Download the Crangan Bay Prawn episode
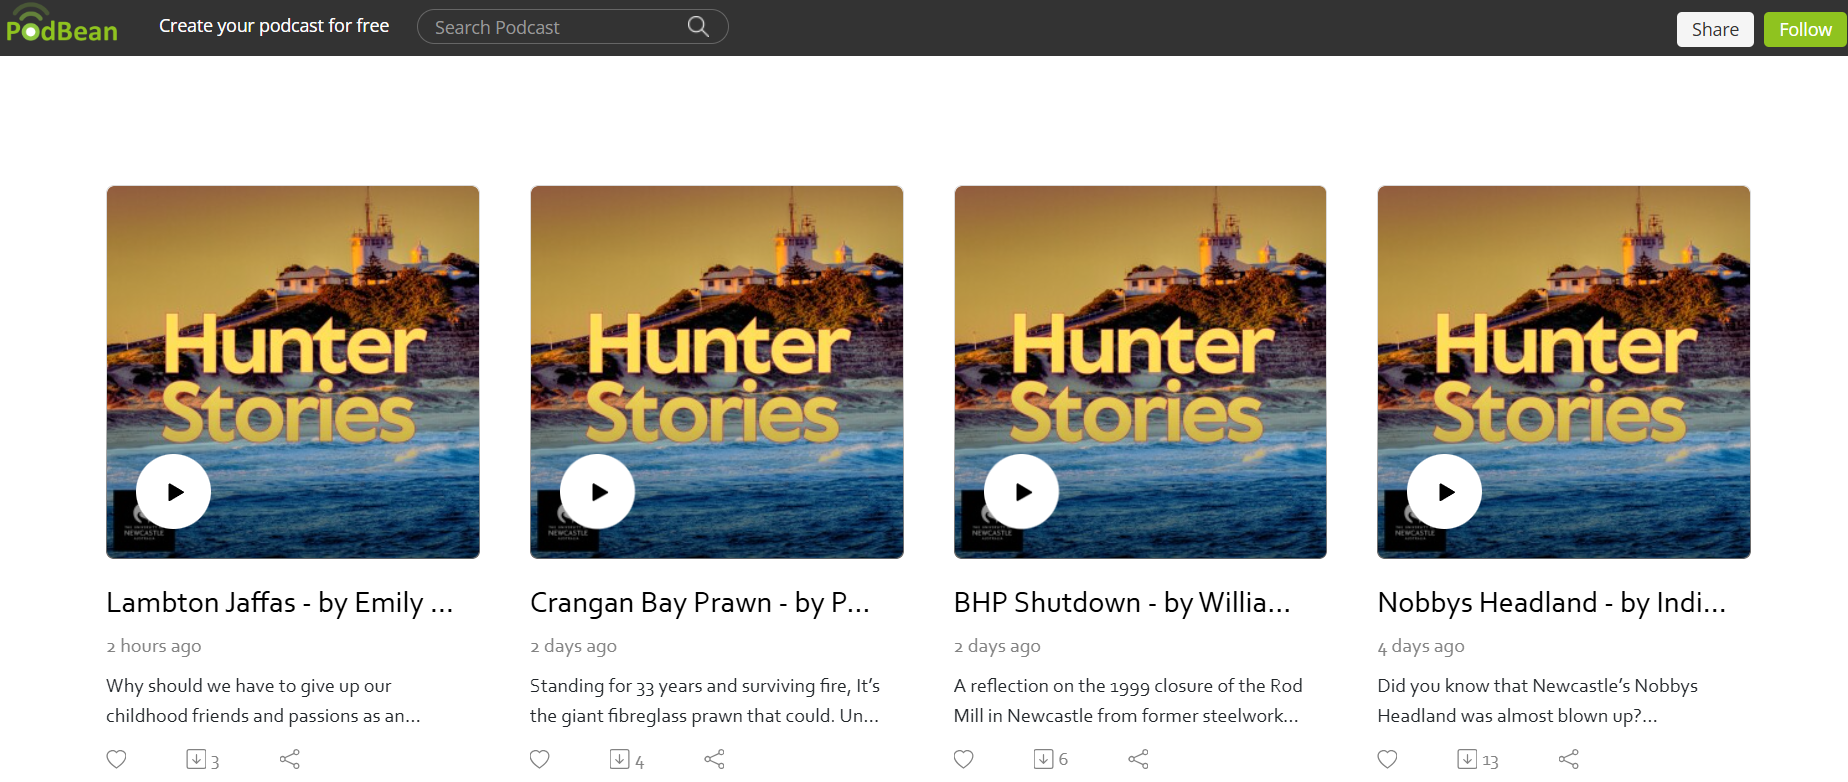This screenshot has height=782, width=1848. pyautogui.click(x=620, y=759)
